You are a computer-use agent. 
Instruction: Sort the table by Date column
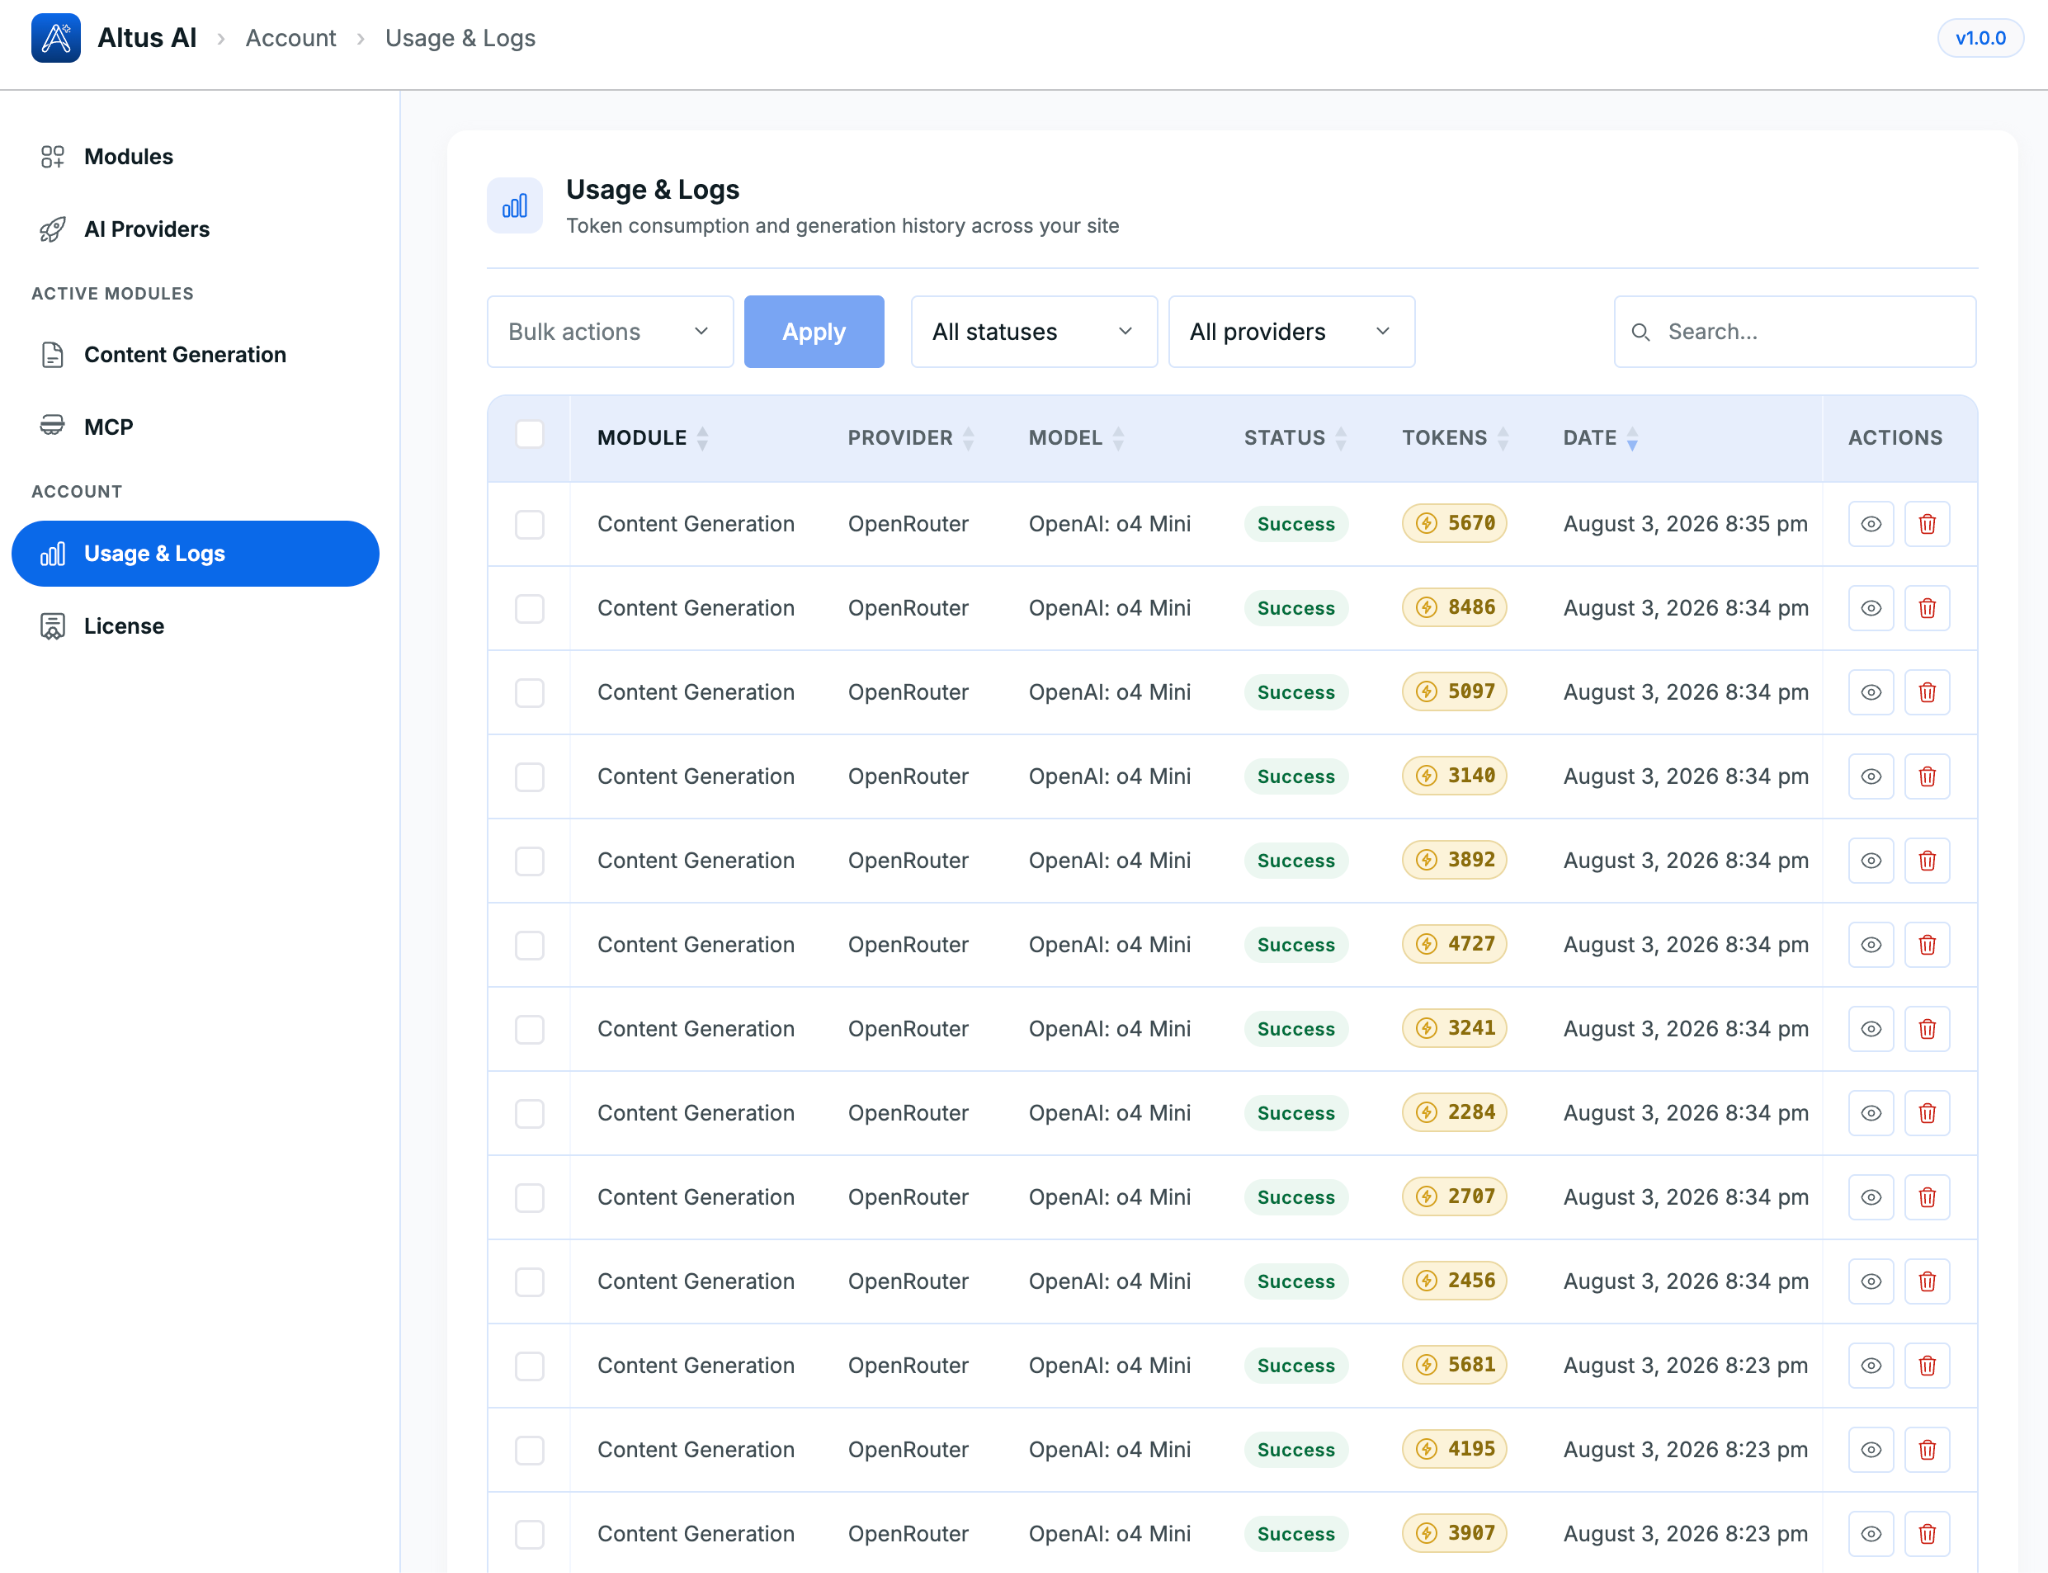pos(1601,438)
